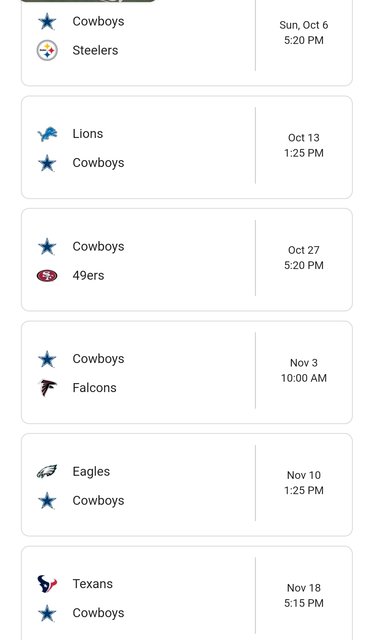373x640 pixels.
Task: Open the Steelers team name link
Action: [x=95, y=51]
